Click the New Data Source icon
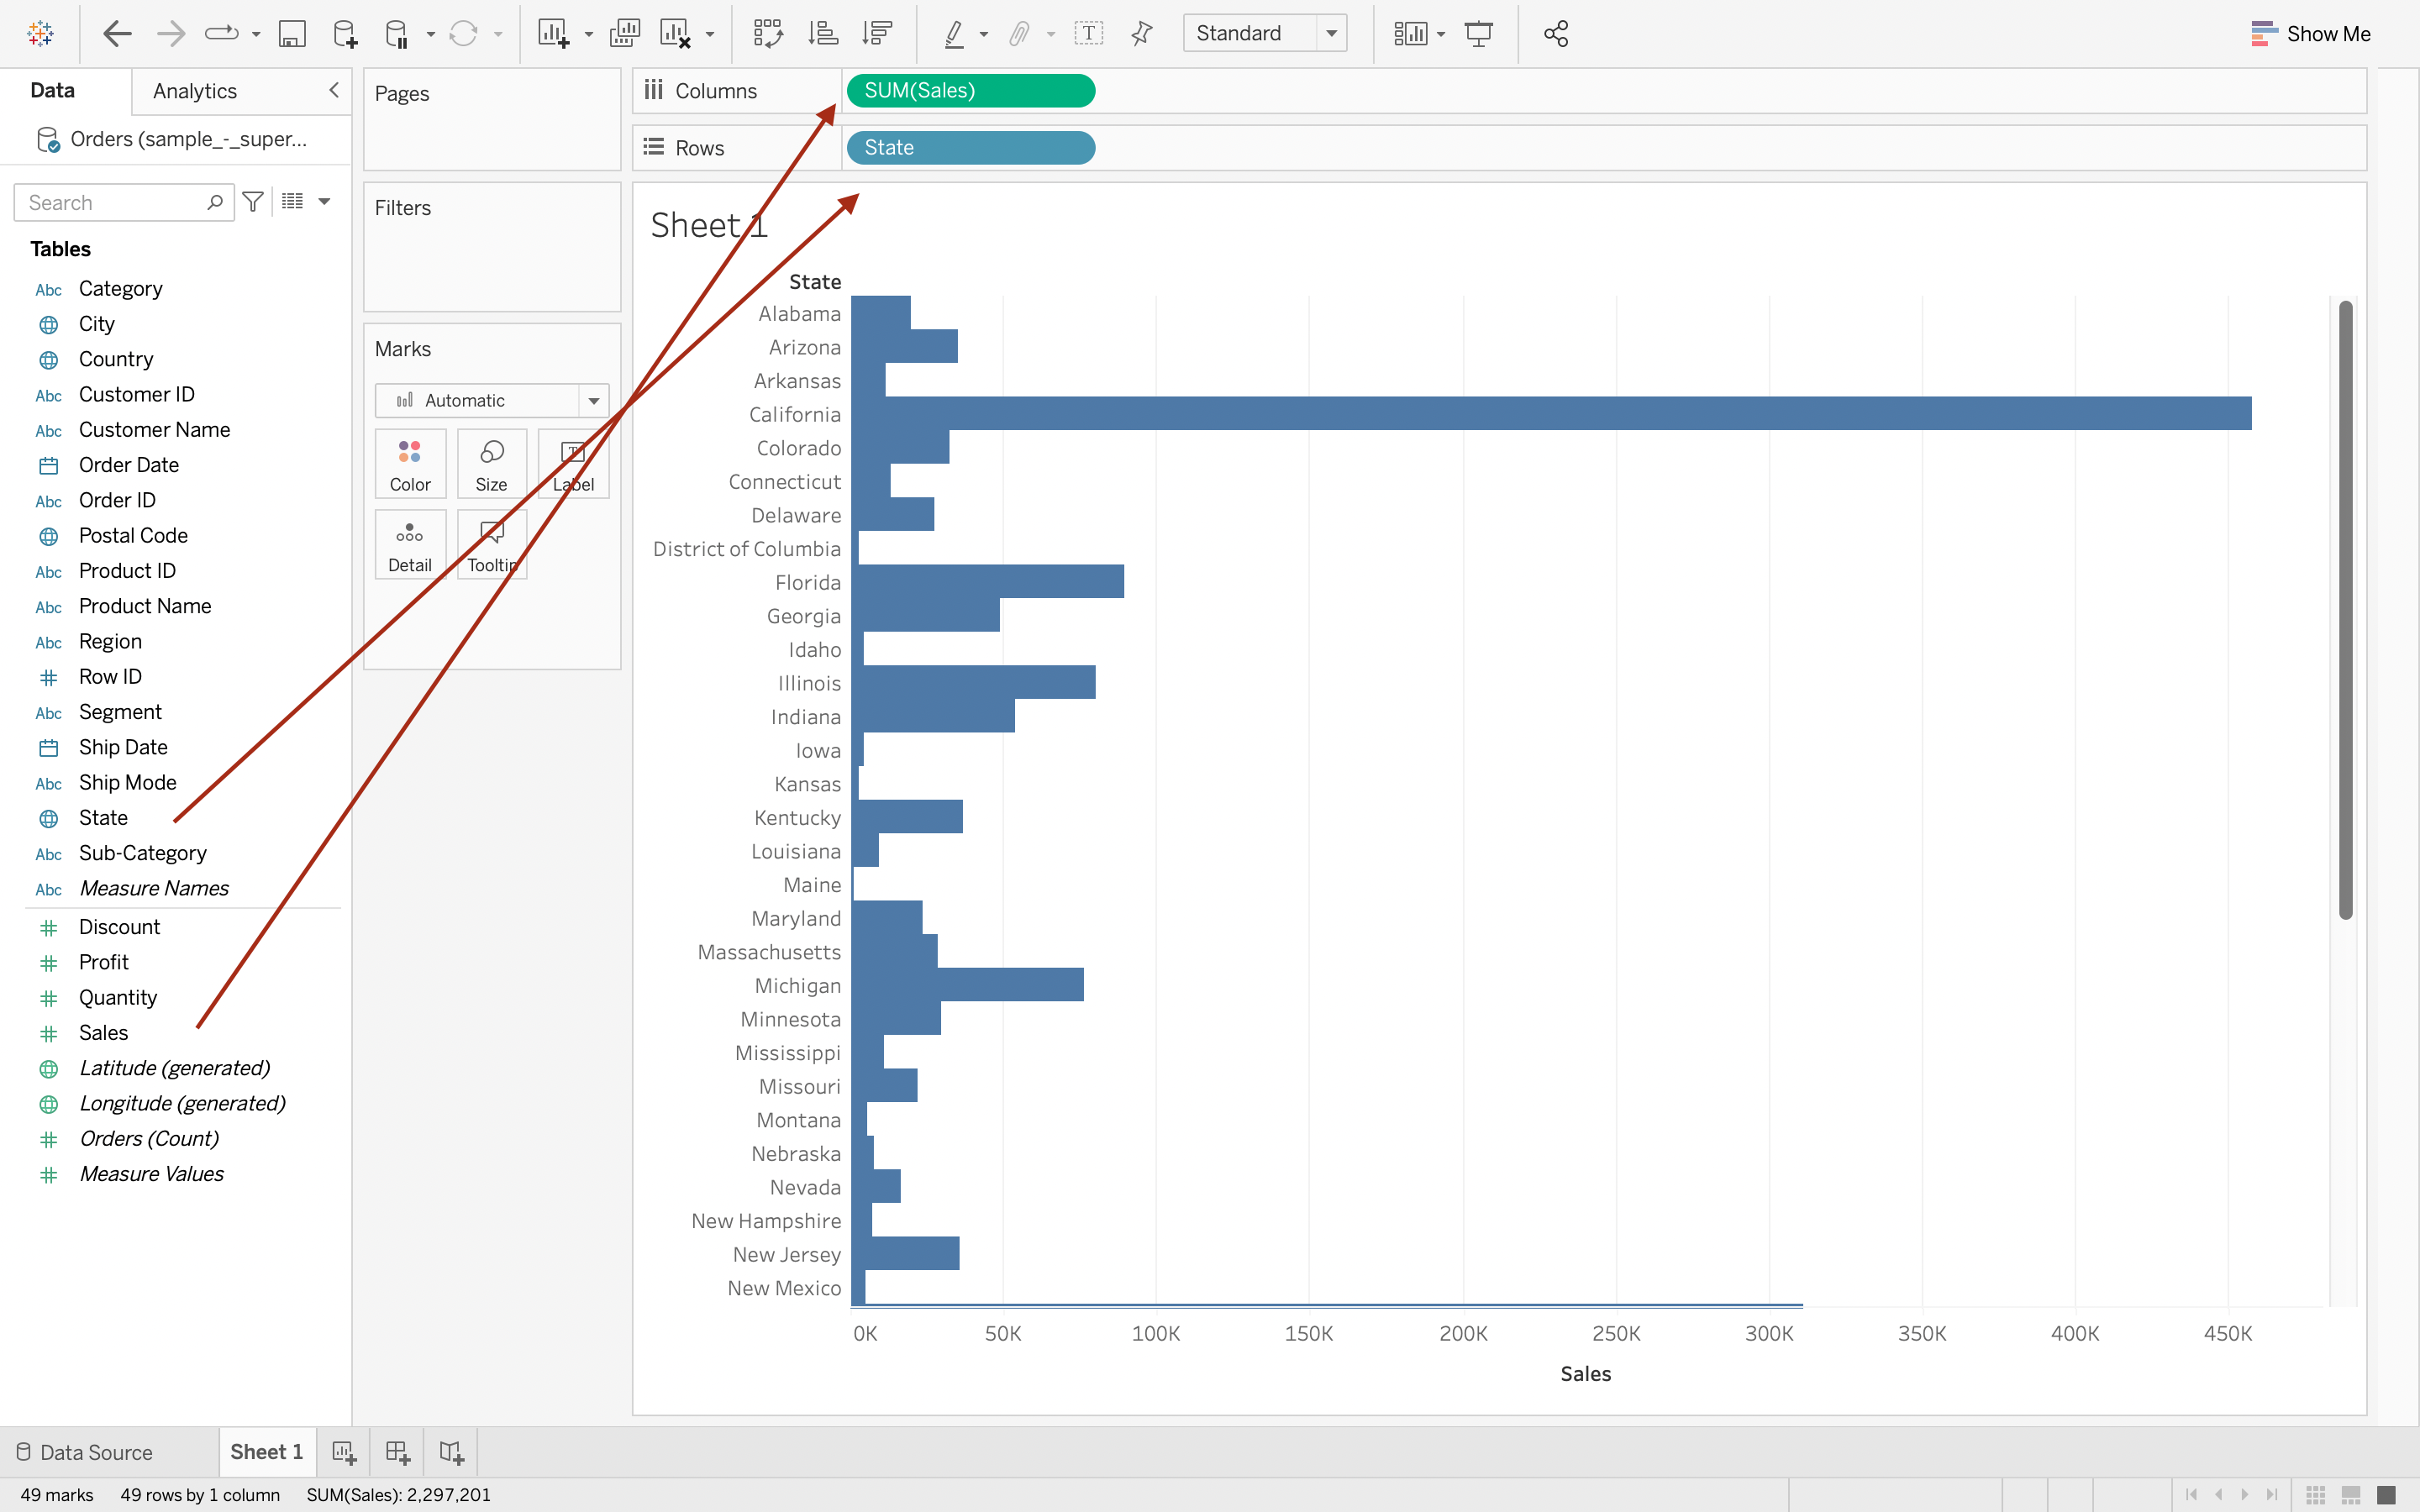Image resolution: width=2420 pixels, height=1512 pixels. (345, 34)
